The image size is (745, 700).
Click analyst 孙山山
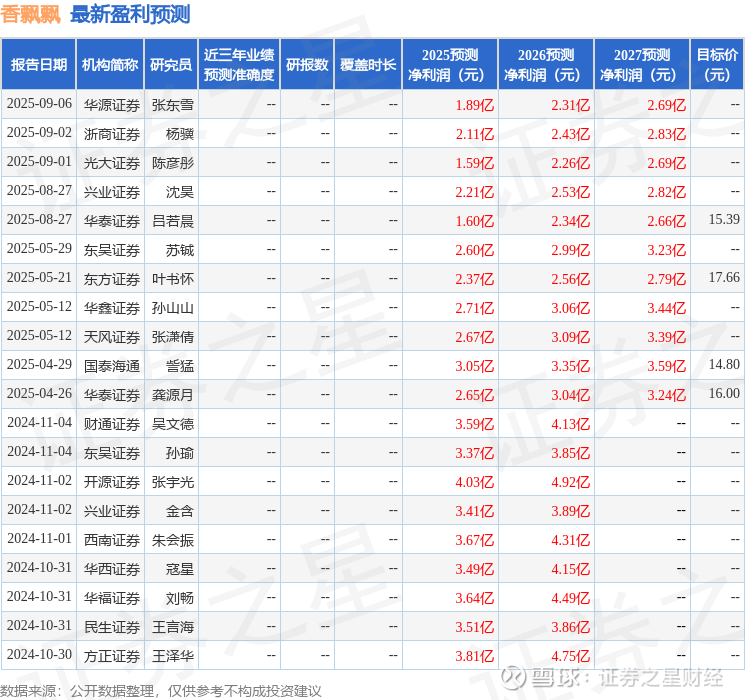(x=173, y=308)
